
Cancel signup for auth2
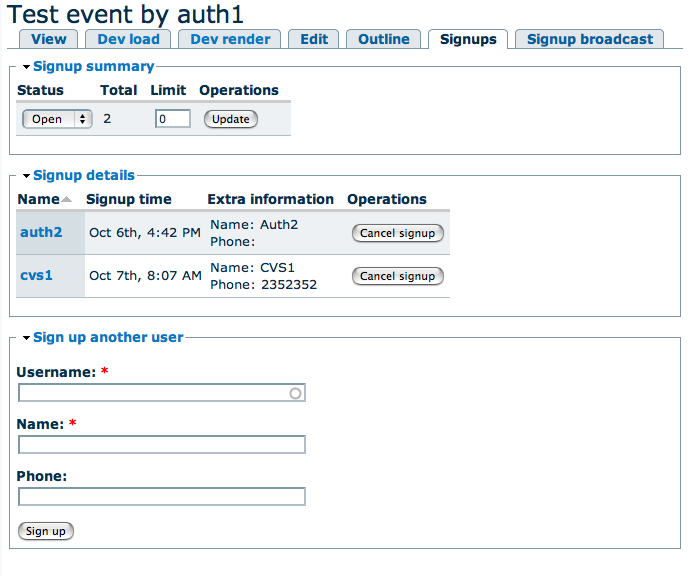(397, 233)
